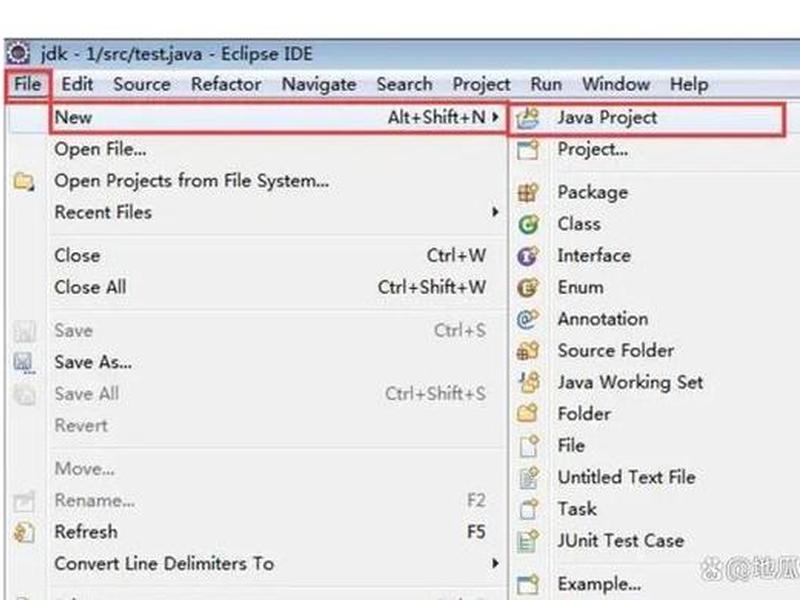Choose Java Project from New submenu
This screenshot has width=800, height=600.
[647, 118]
